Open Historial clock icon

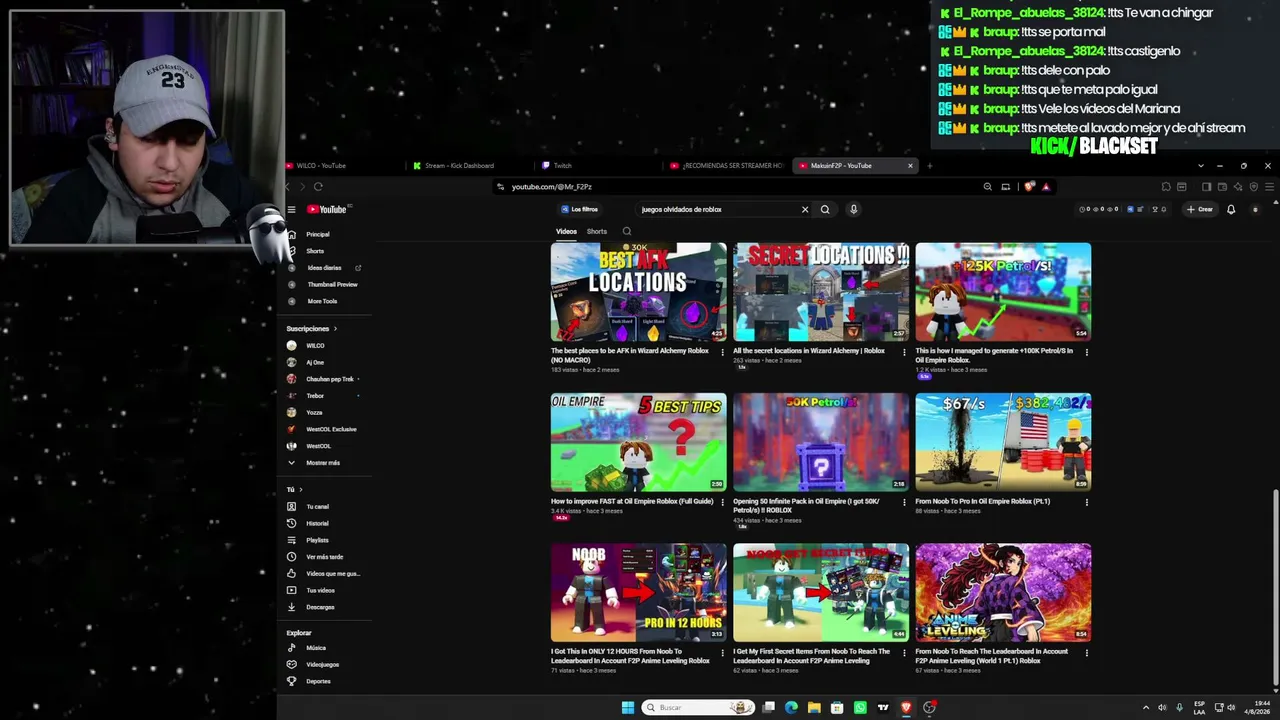(291, 523)
